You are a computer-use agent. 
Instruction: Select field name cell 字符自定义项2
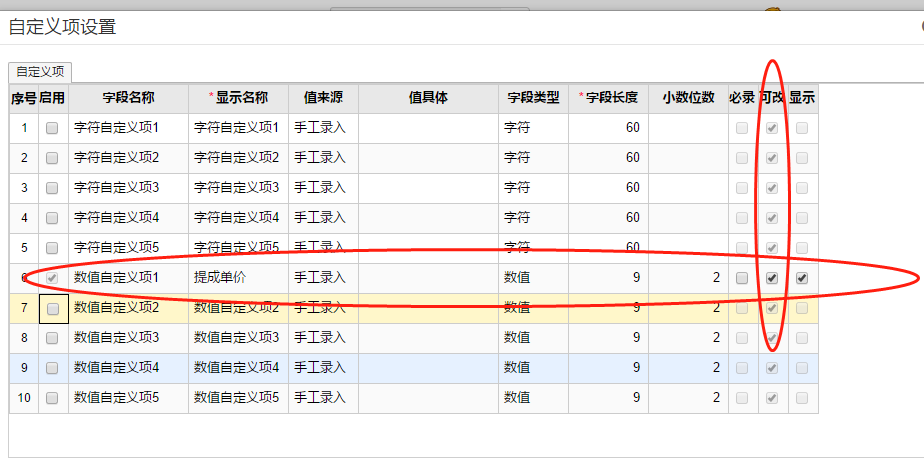tap(128, 158)
